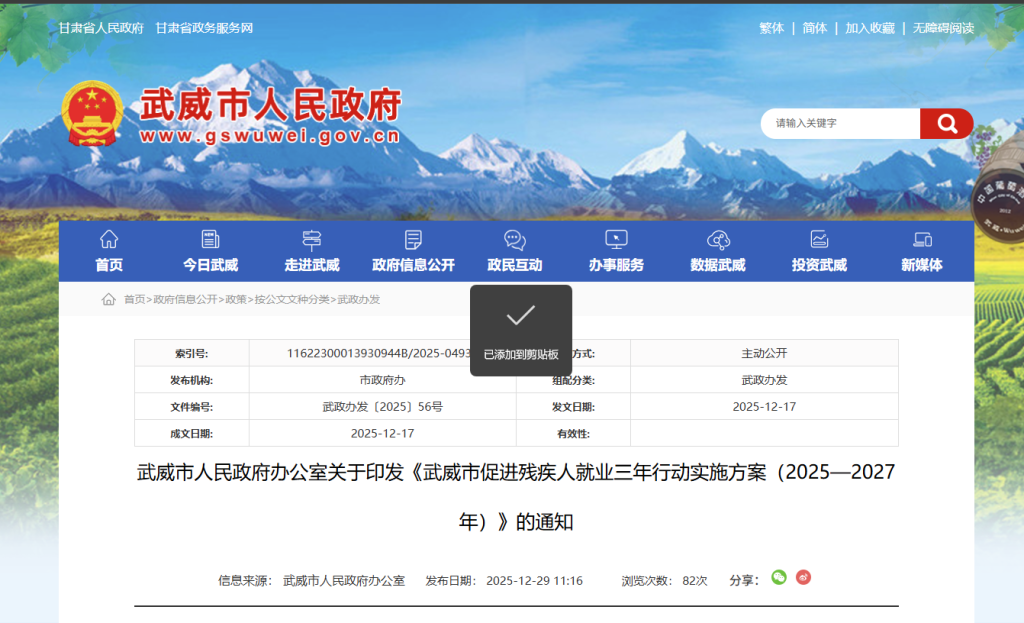1024x623 pixels.
Task: Share the article via the green WeChat icon
Action: tap(779, 578)
